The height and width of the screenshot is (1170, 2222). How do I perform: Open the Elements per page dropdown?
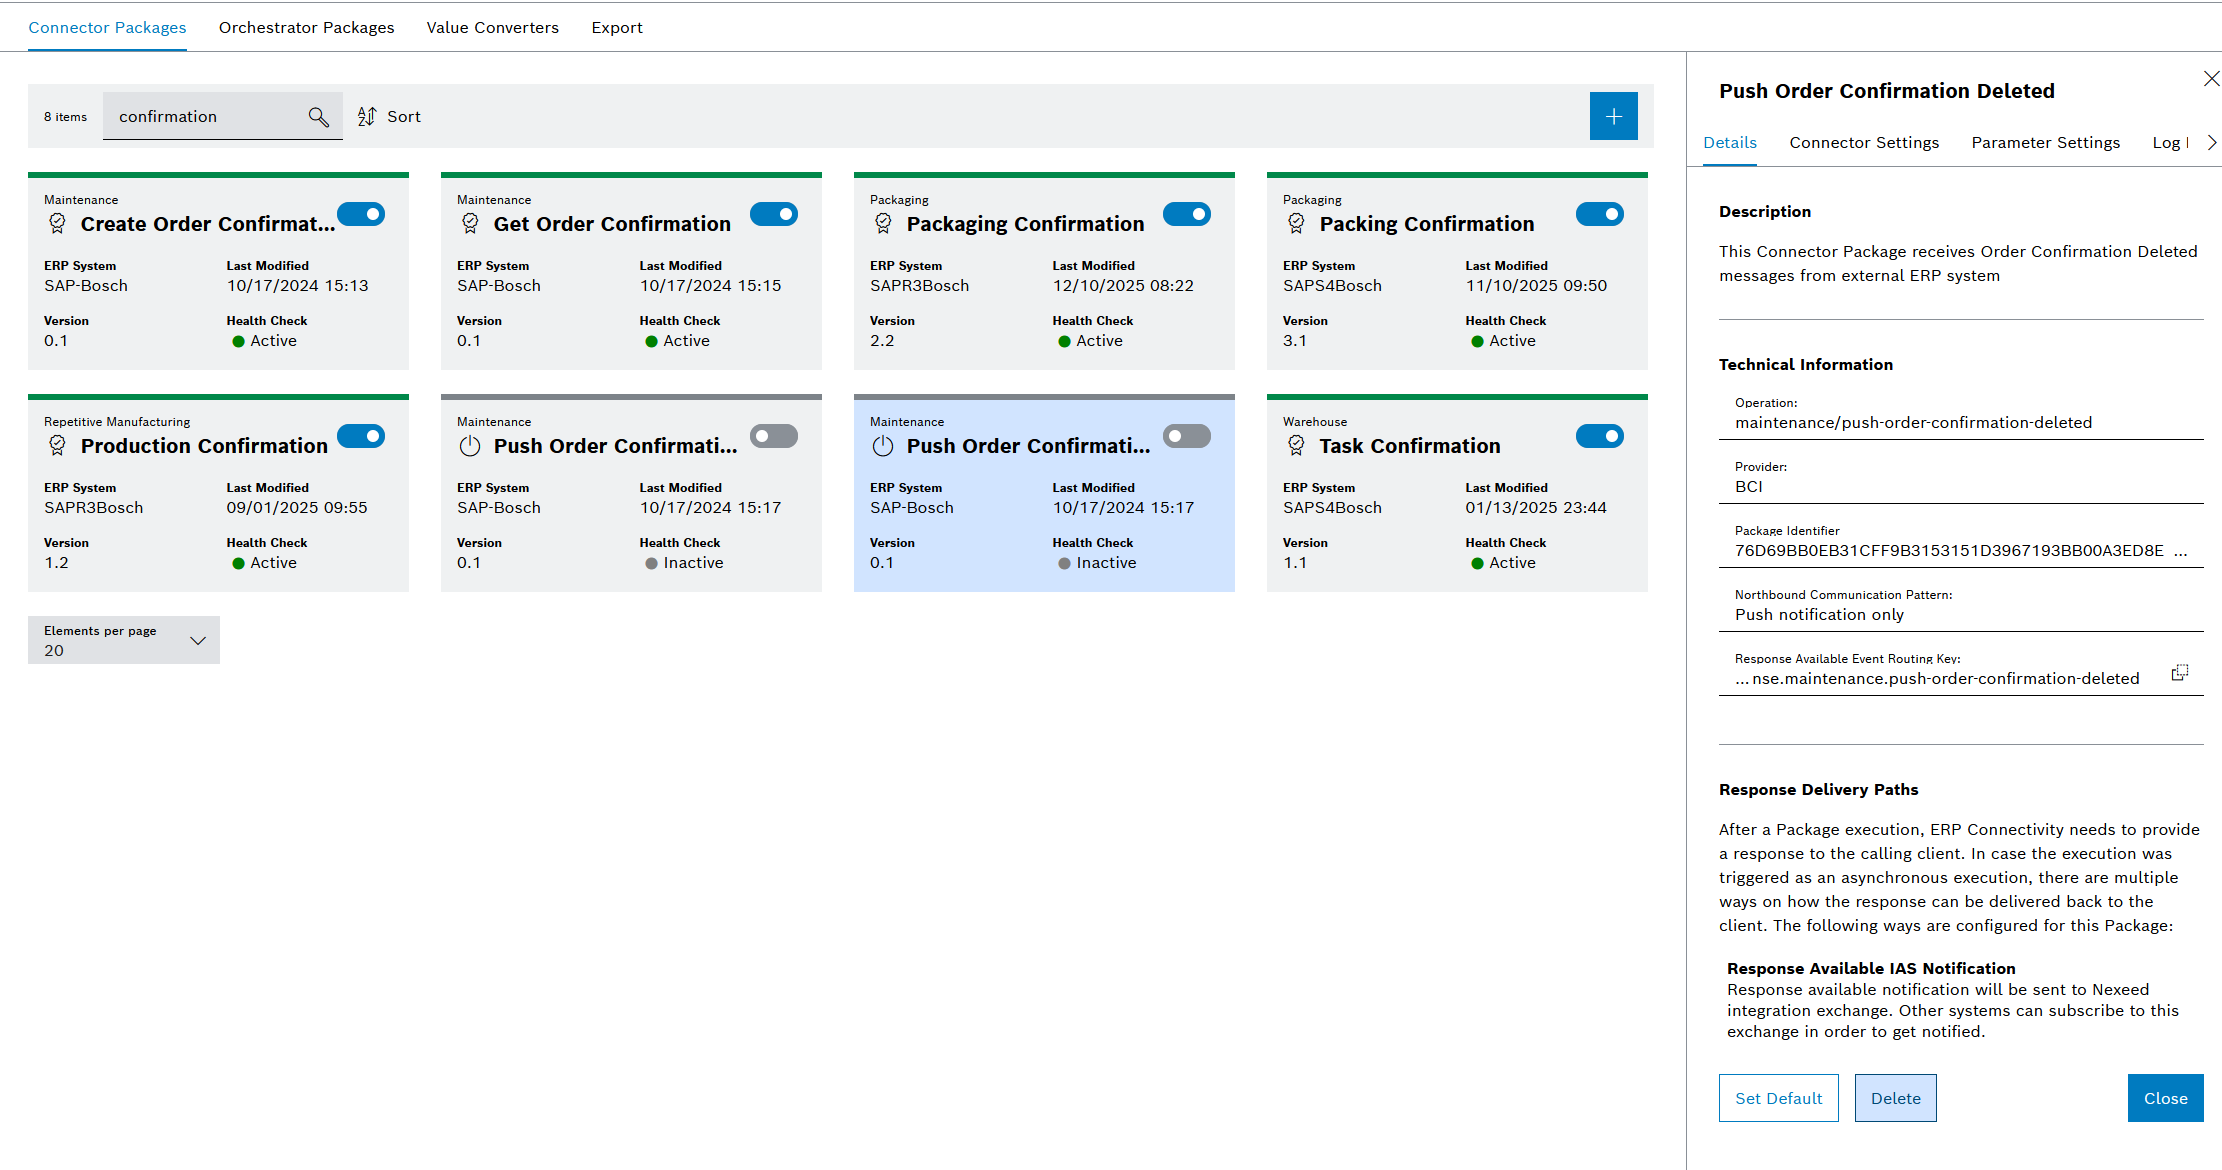(124, 640)
